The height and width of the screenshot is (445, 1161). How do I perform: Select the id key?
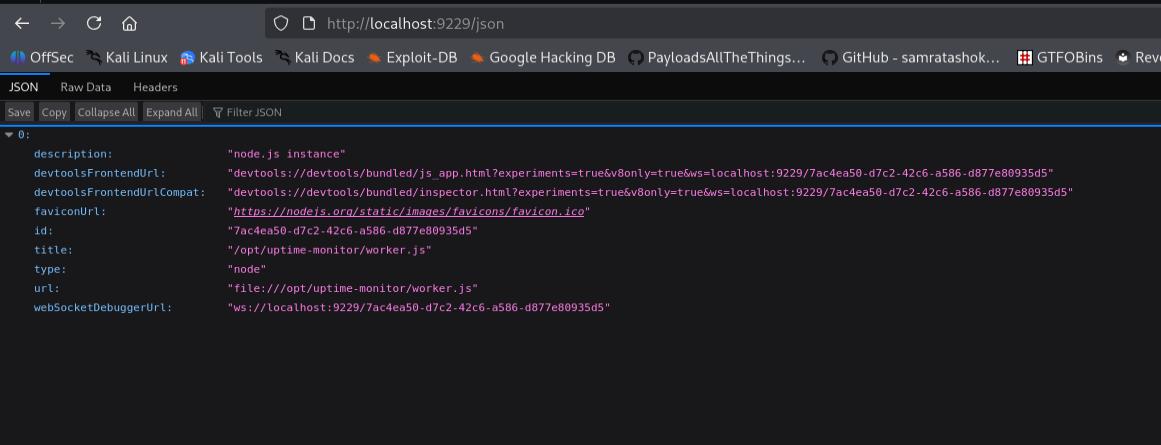(x=44, y=231)
